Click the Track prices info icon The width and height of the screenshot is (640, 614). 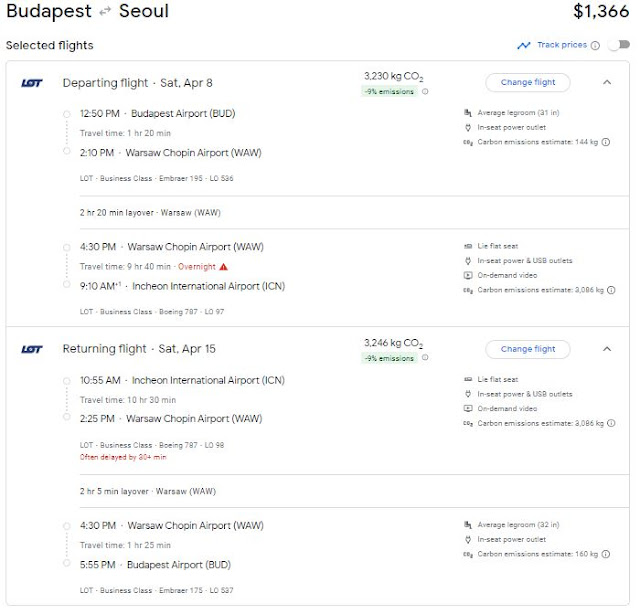click(595, 45)
